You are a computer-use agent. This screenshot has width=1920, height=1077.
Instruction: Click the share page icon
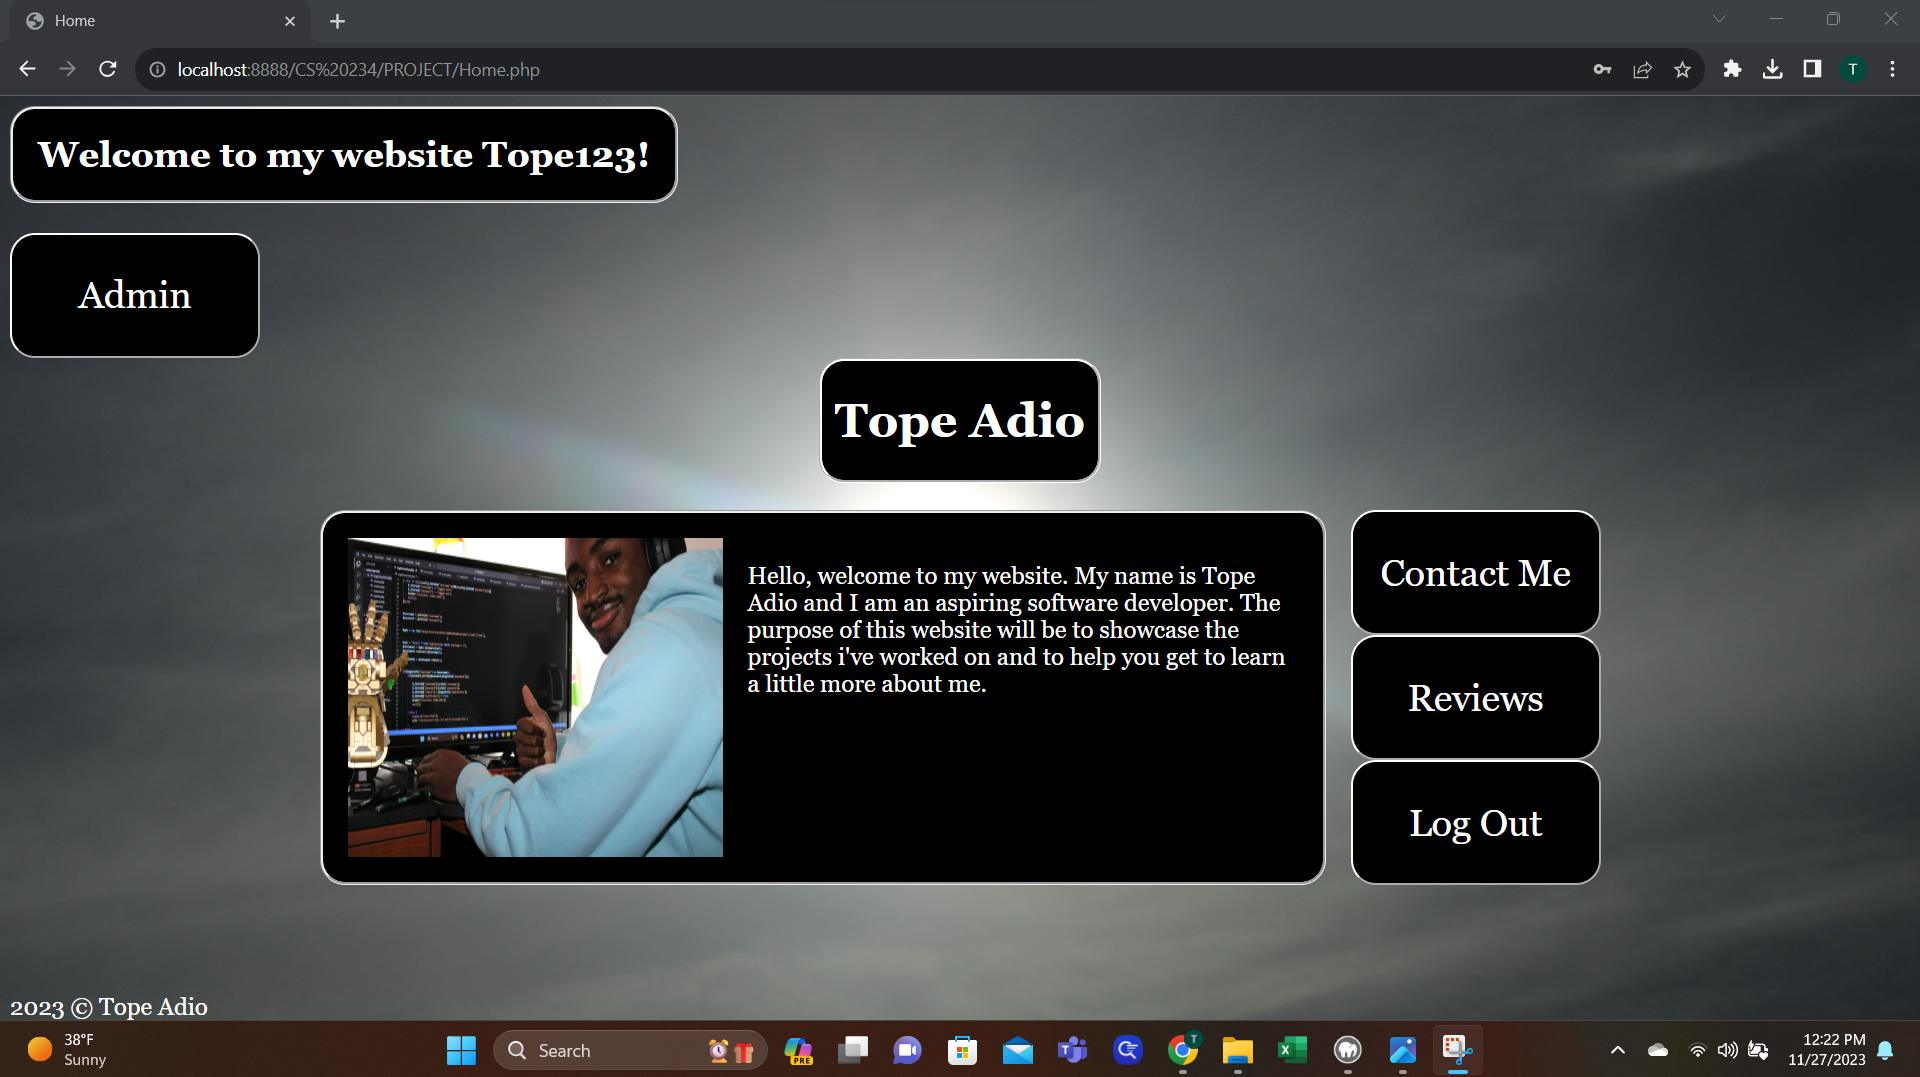click(x=1642, y=69)
